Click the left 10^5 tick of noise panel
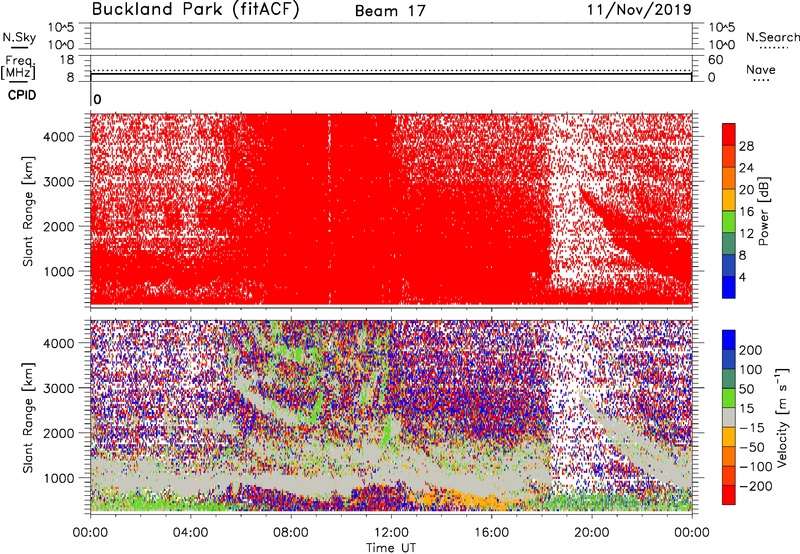Screen dimensions: 800x554 (61, 27)
